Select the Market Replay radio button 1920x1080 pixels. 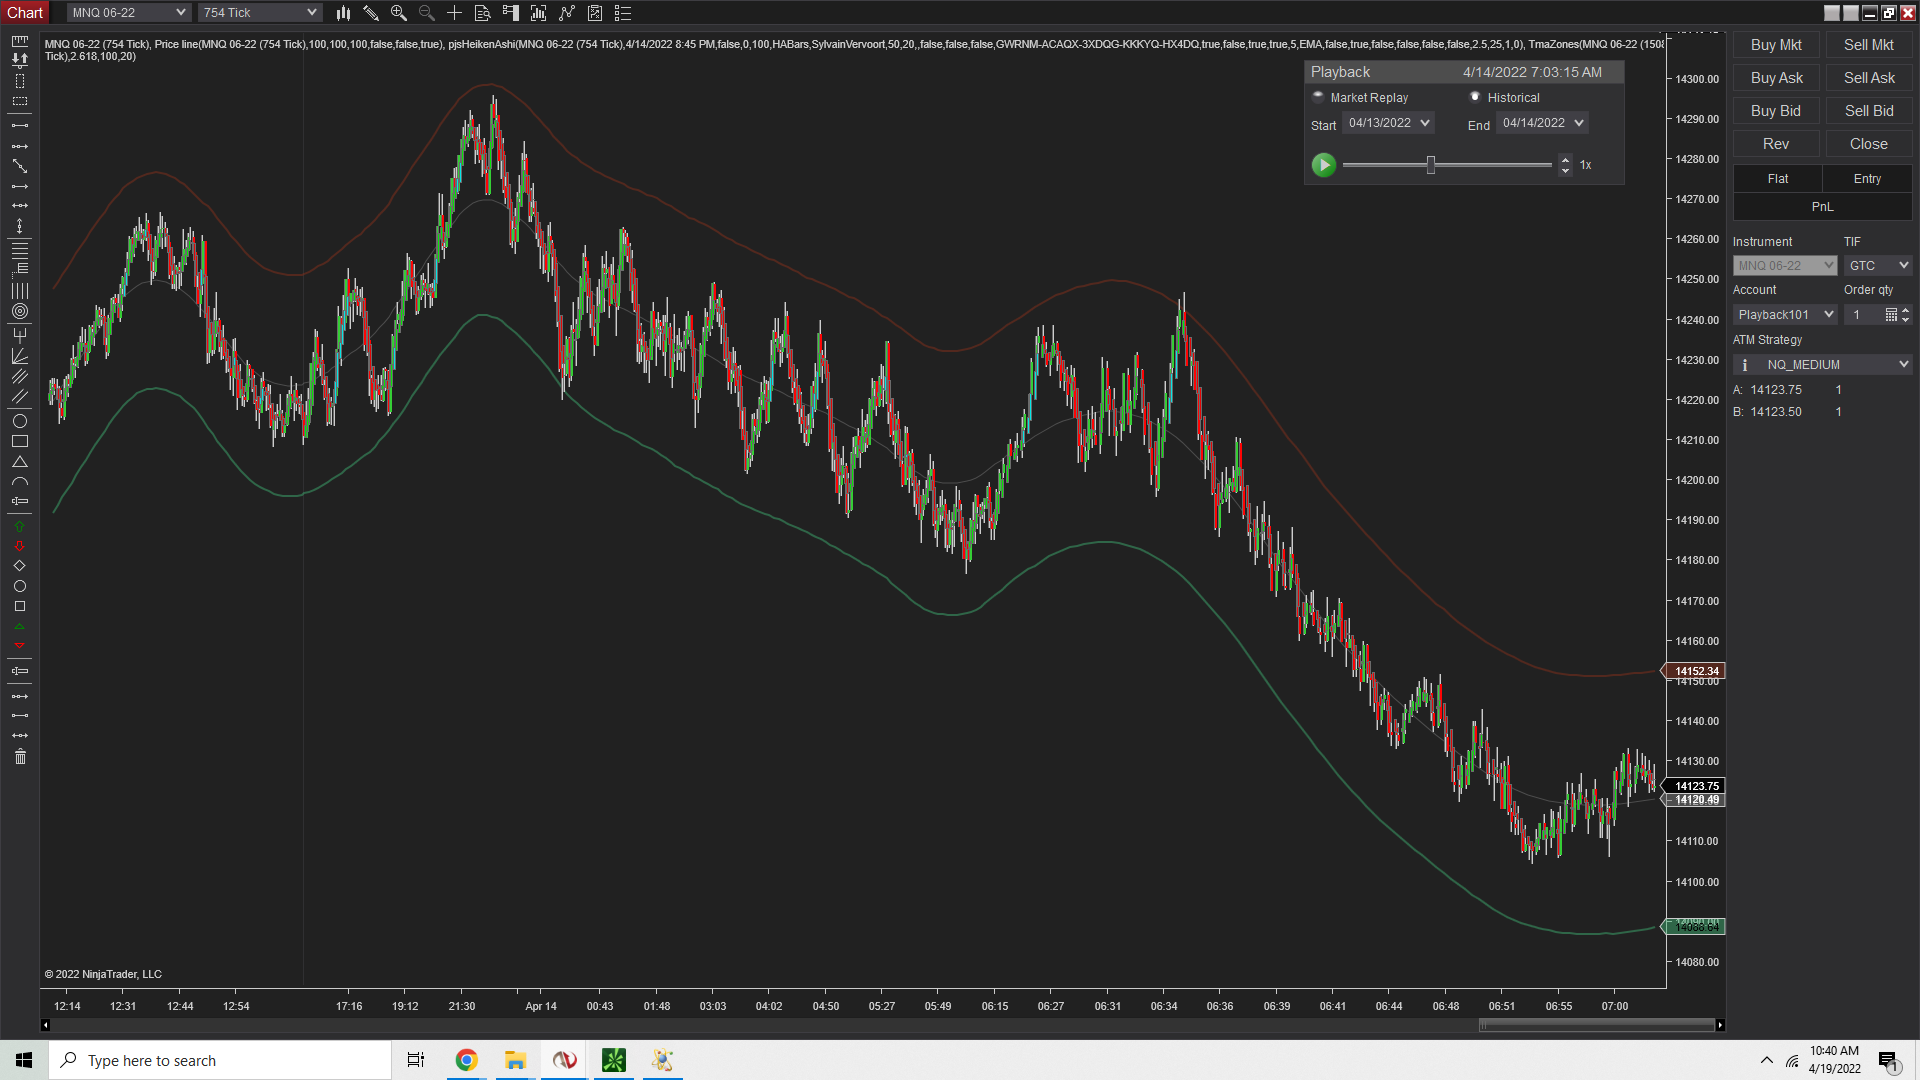click(x=1318, y=97)
